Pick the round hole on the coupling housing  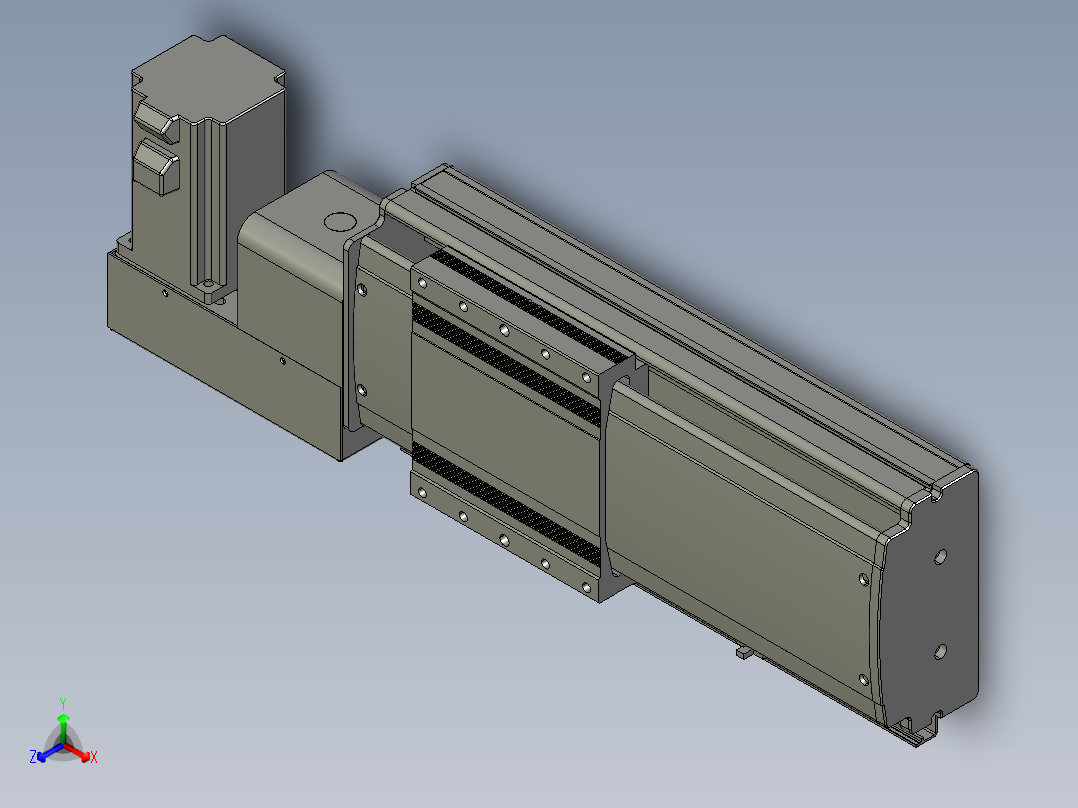(339, 221)
